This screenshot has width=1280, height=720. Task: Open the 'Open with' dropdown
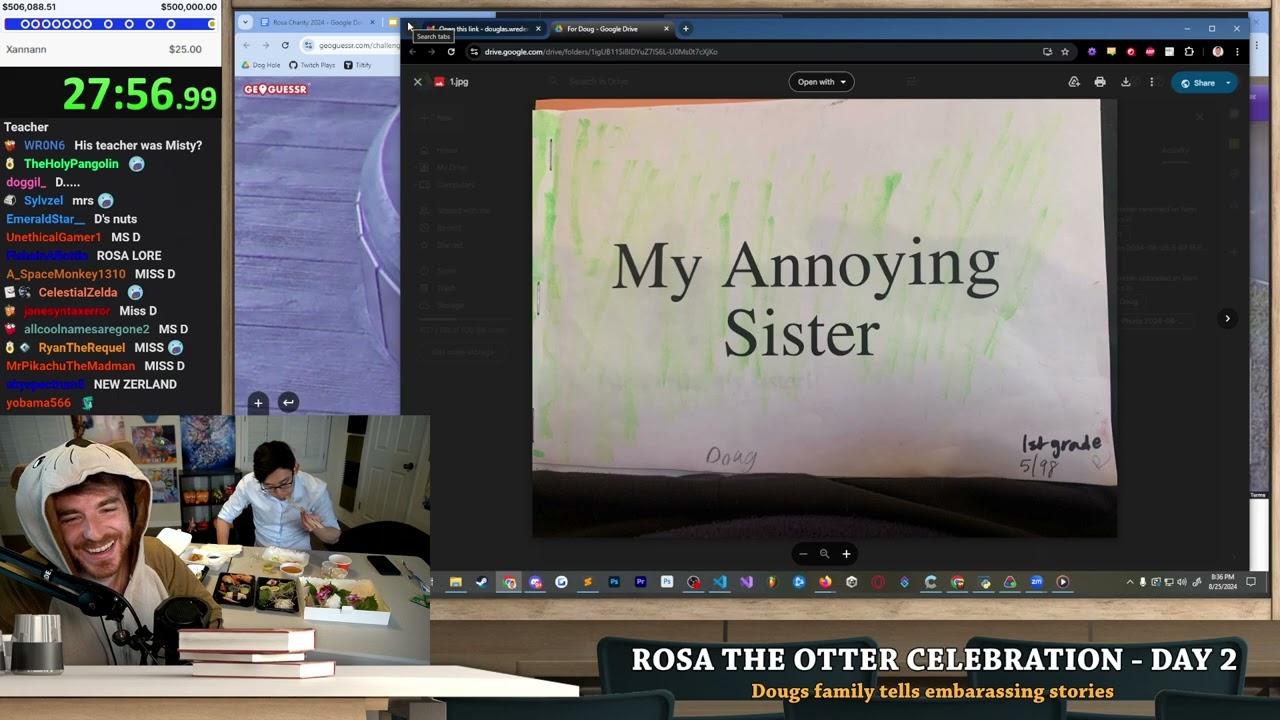(x=822, y=82)
